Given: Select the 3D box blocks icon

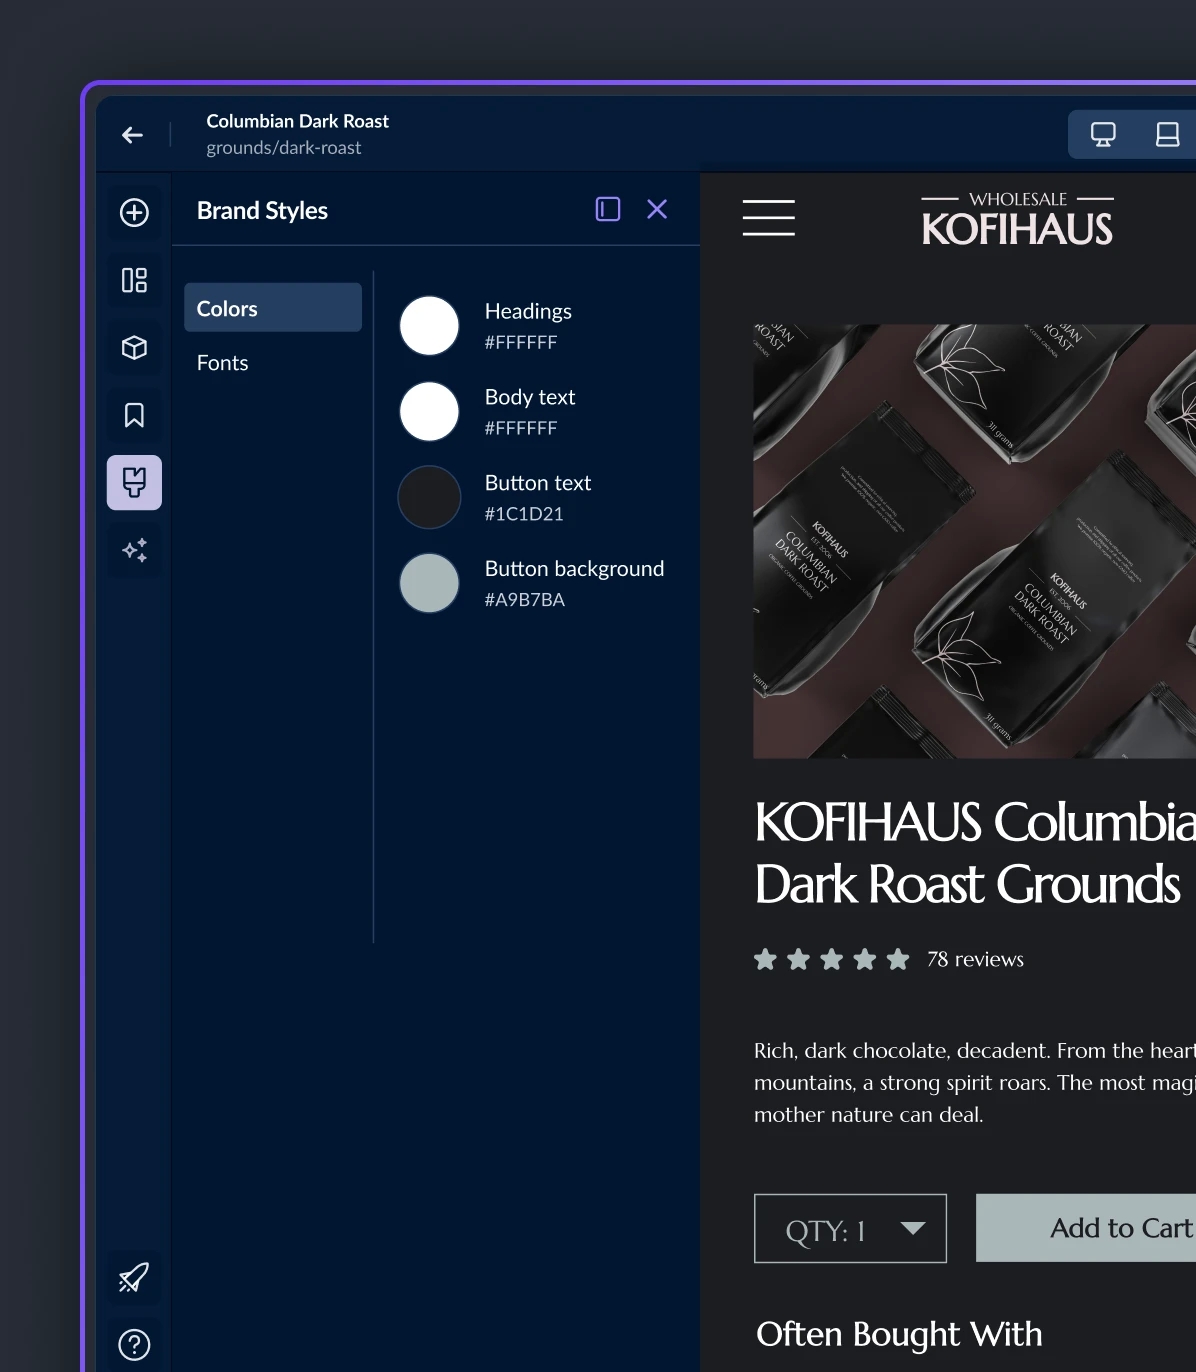Looking at the screenshot, I should (x=134, y=347).
